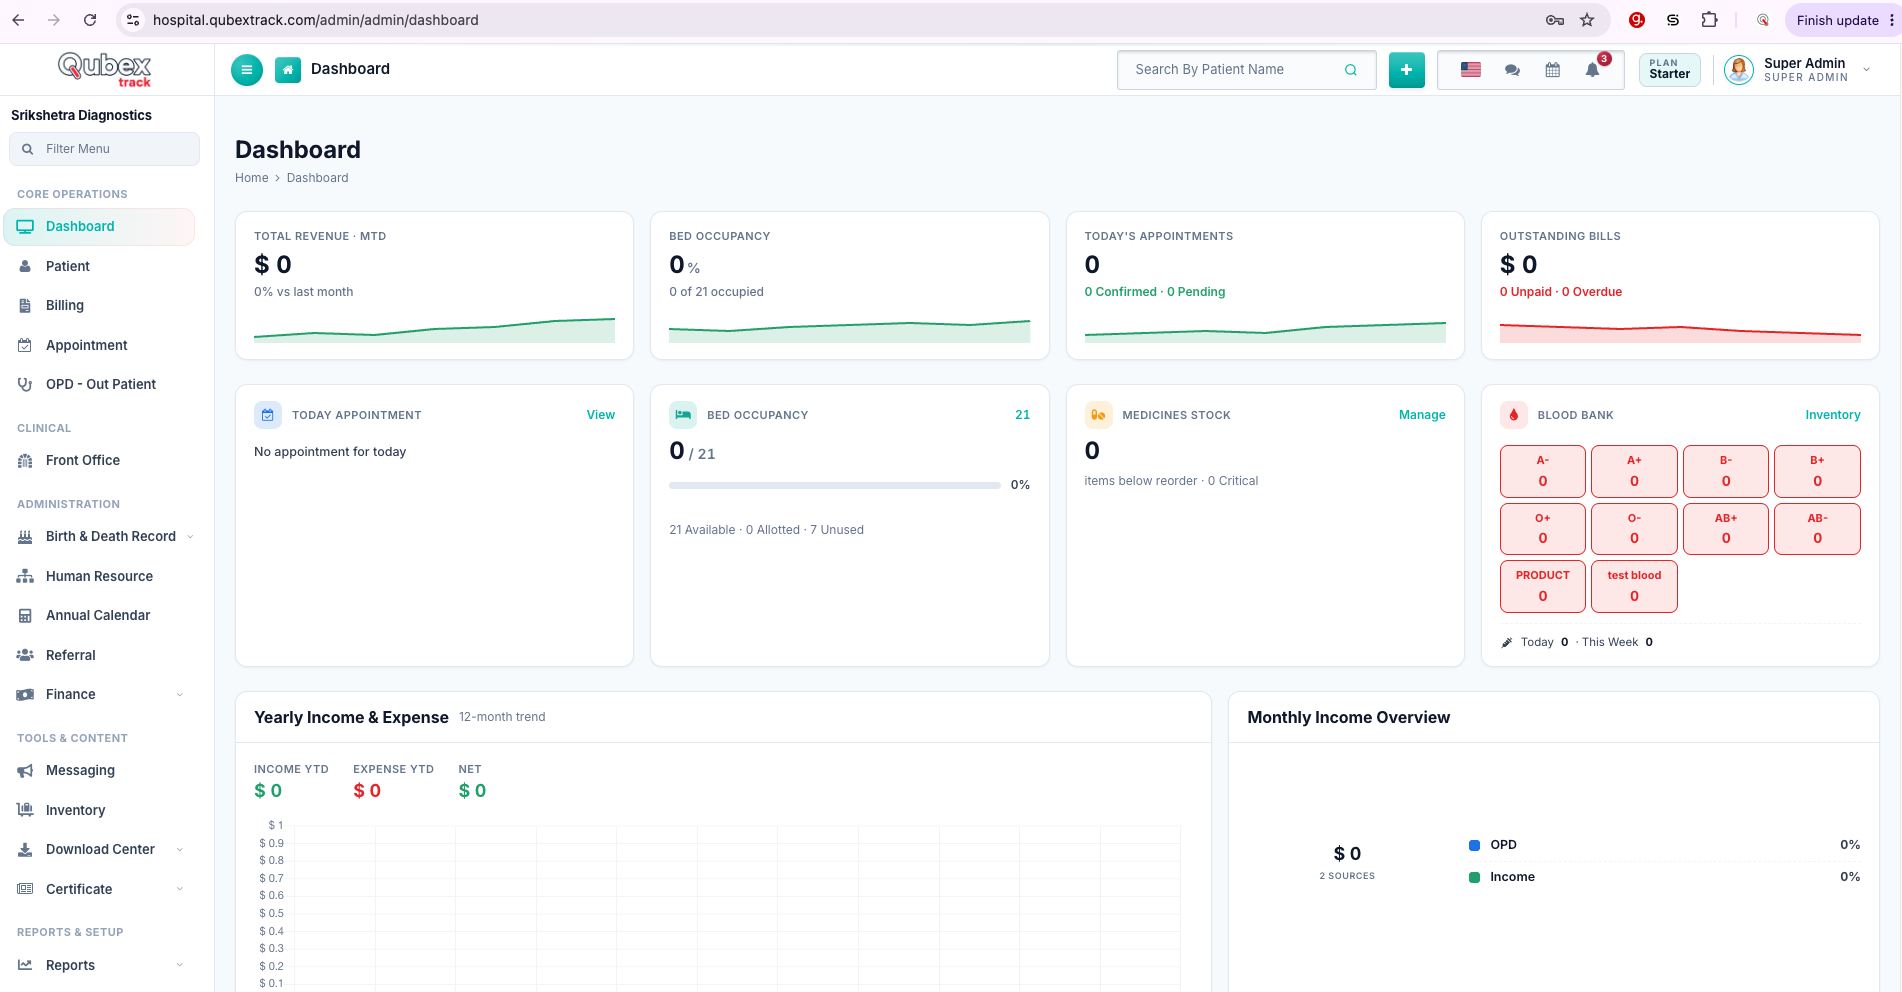Image resolution: width=1902 pixels, height=992 pixels.
Task: Click the Medicines Stock pills icon
Action: (x=1098, y=415)
